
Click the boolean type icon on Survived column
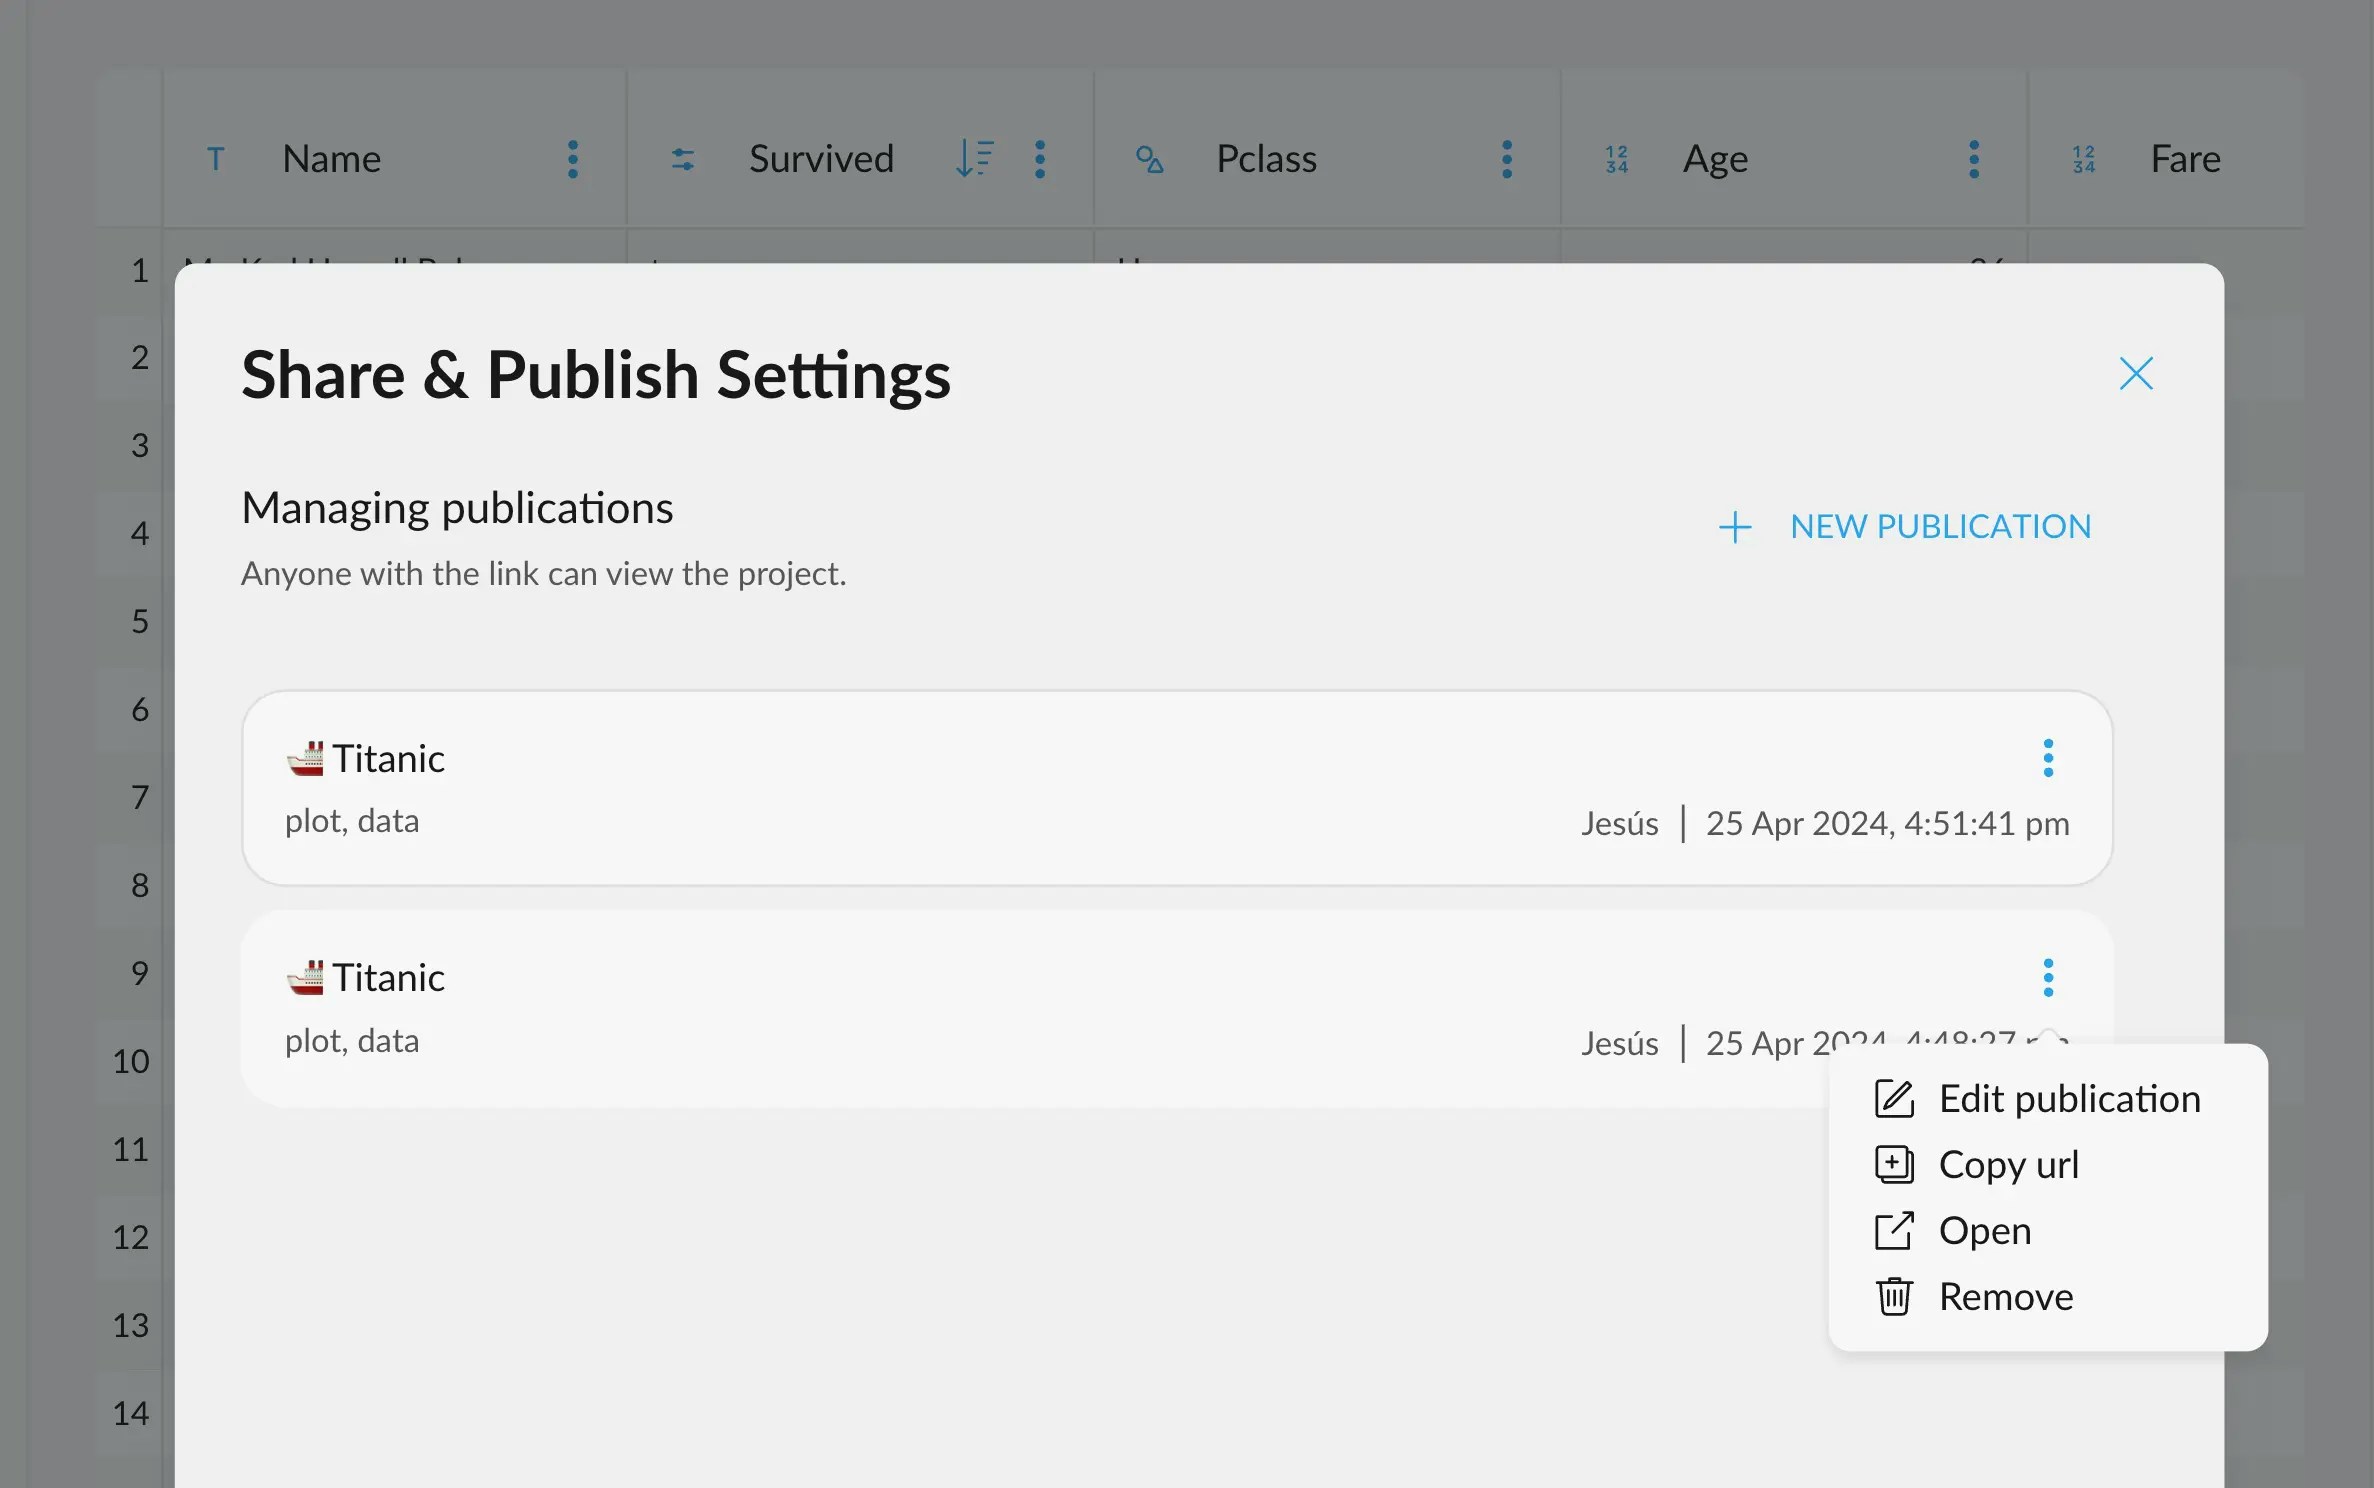pyautogui.click(x=683, y=158)
